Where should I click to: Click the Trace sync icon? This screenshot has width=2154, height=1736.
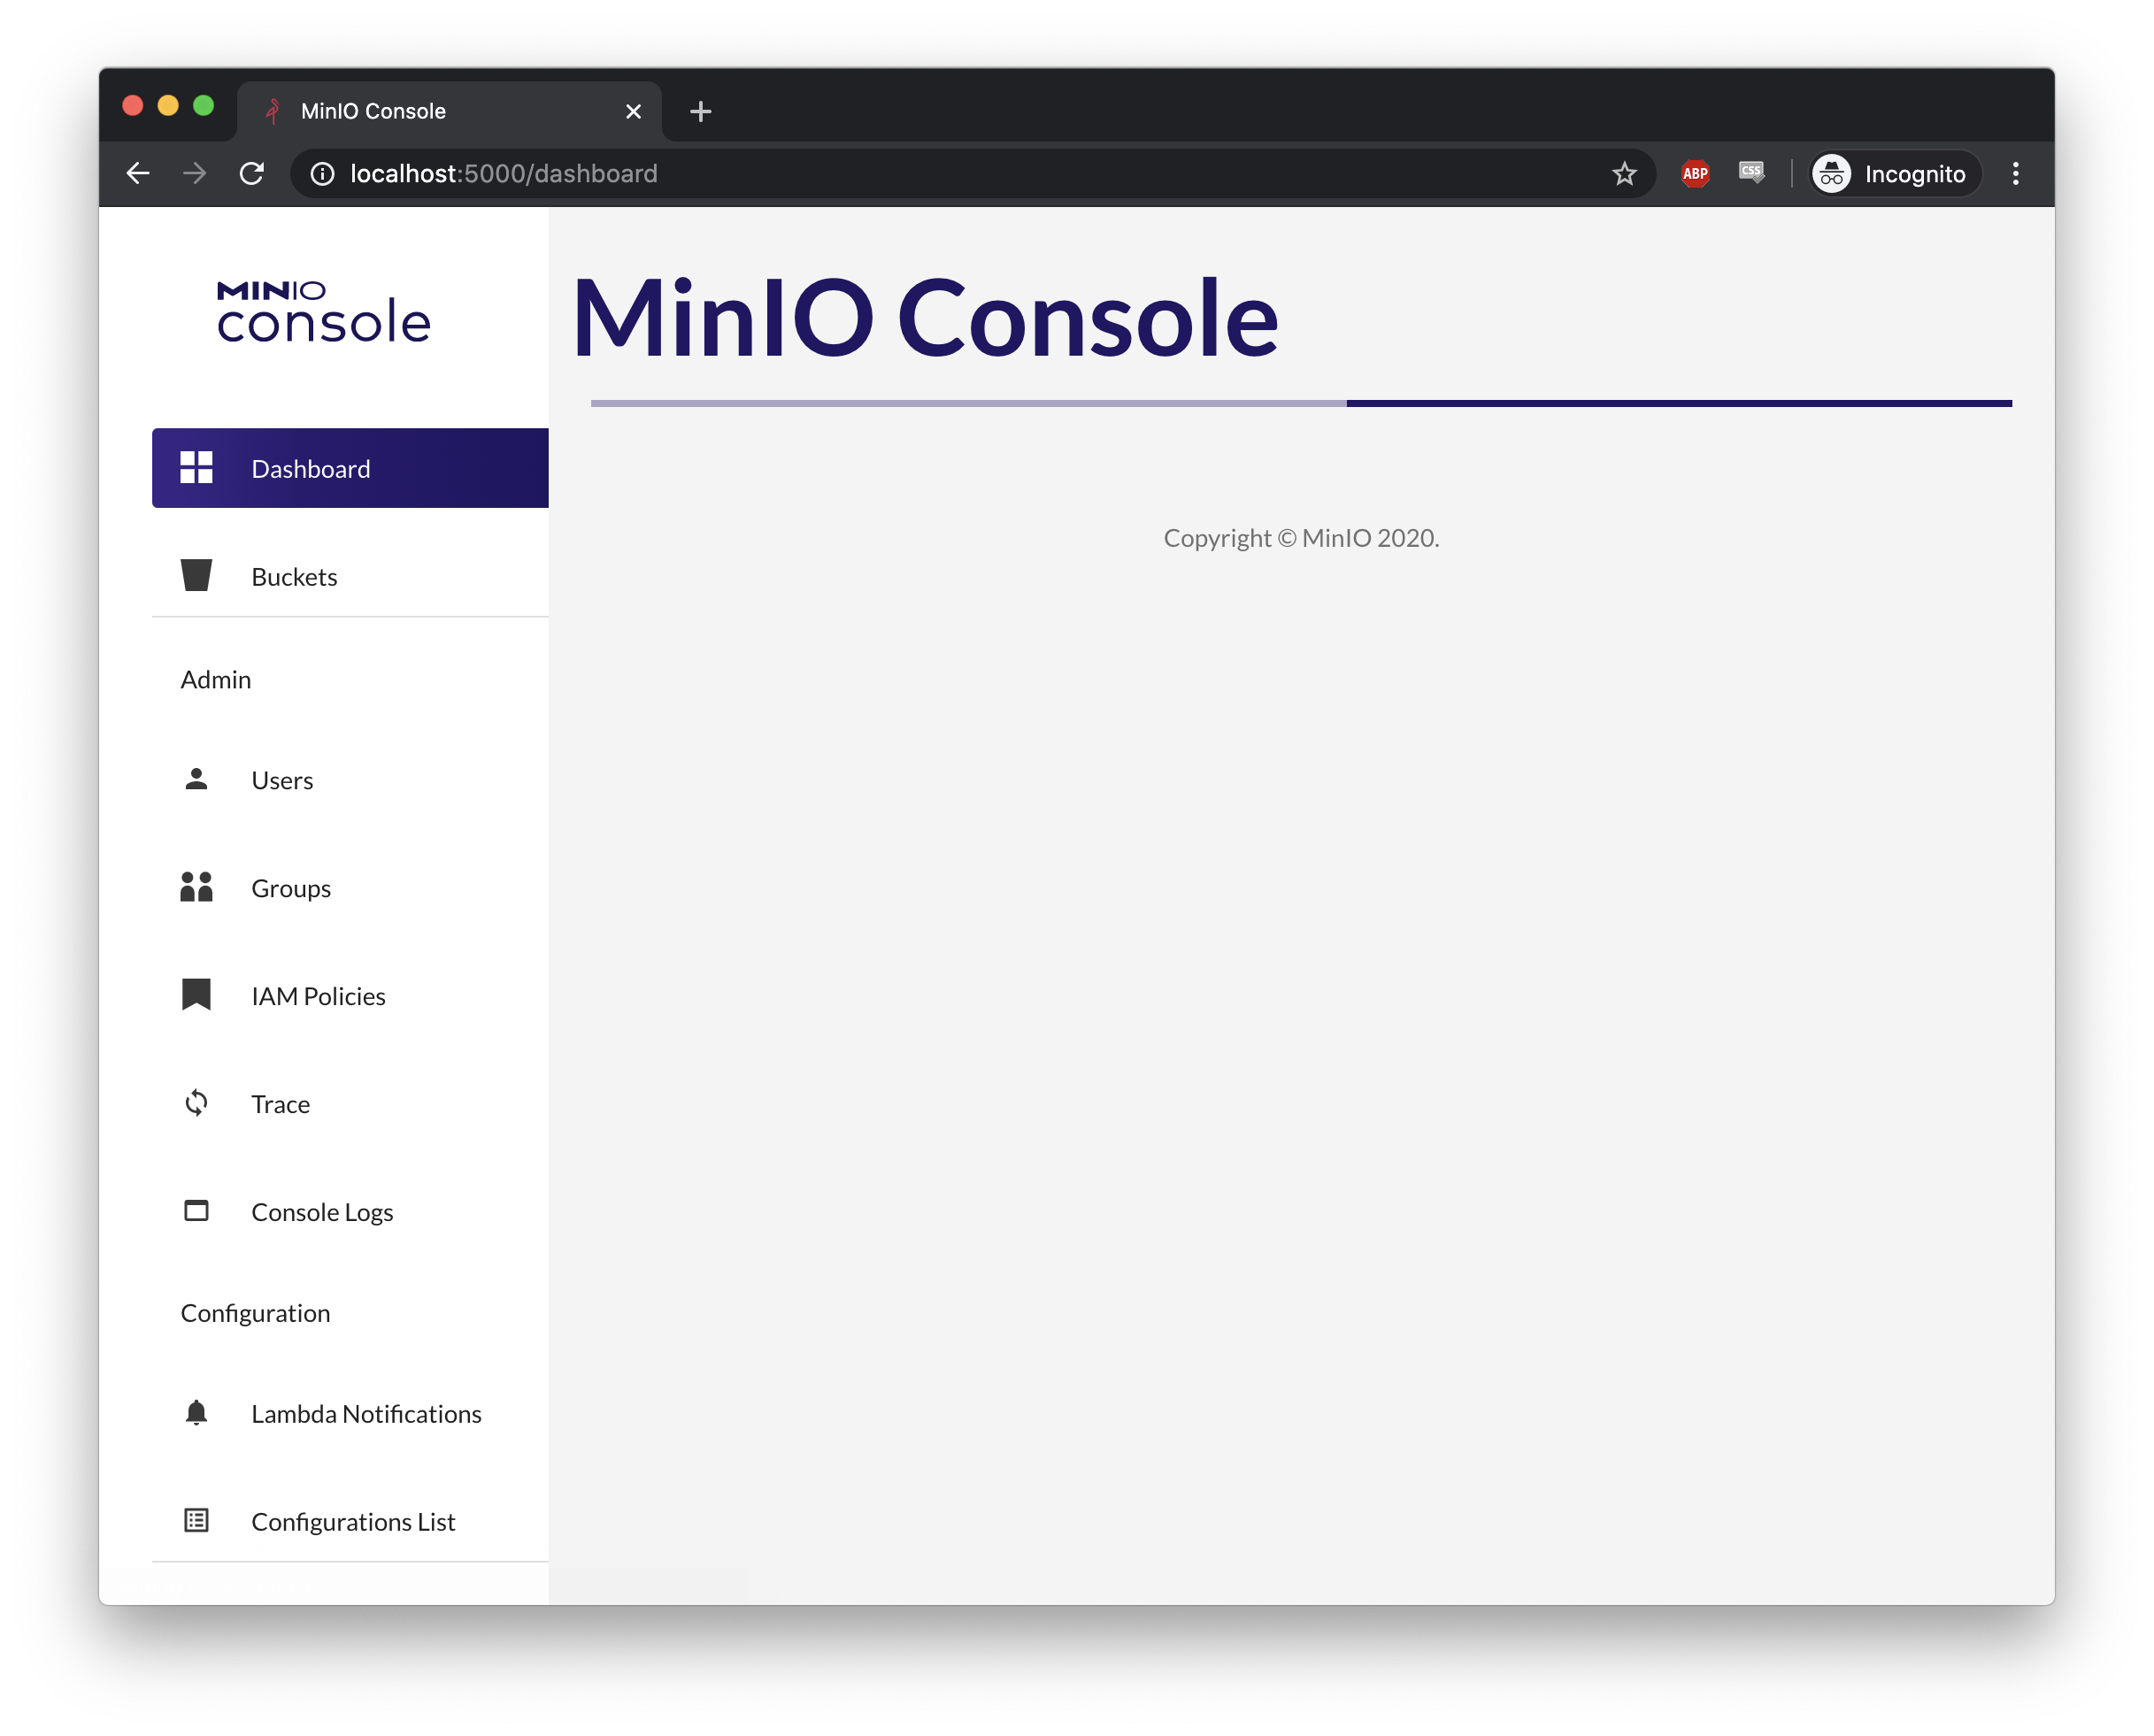(x=196, y=1103)
